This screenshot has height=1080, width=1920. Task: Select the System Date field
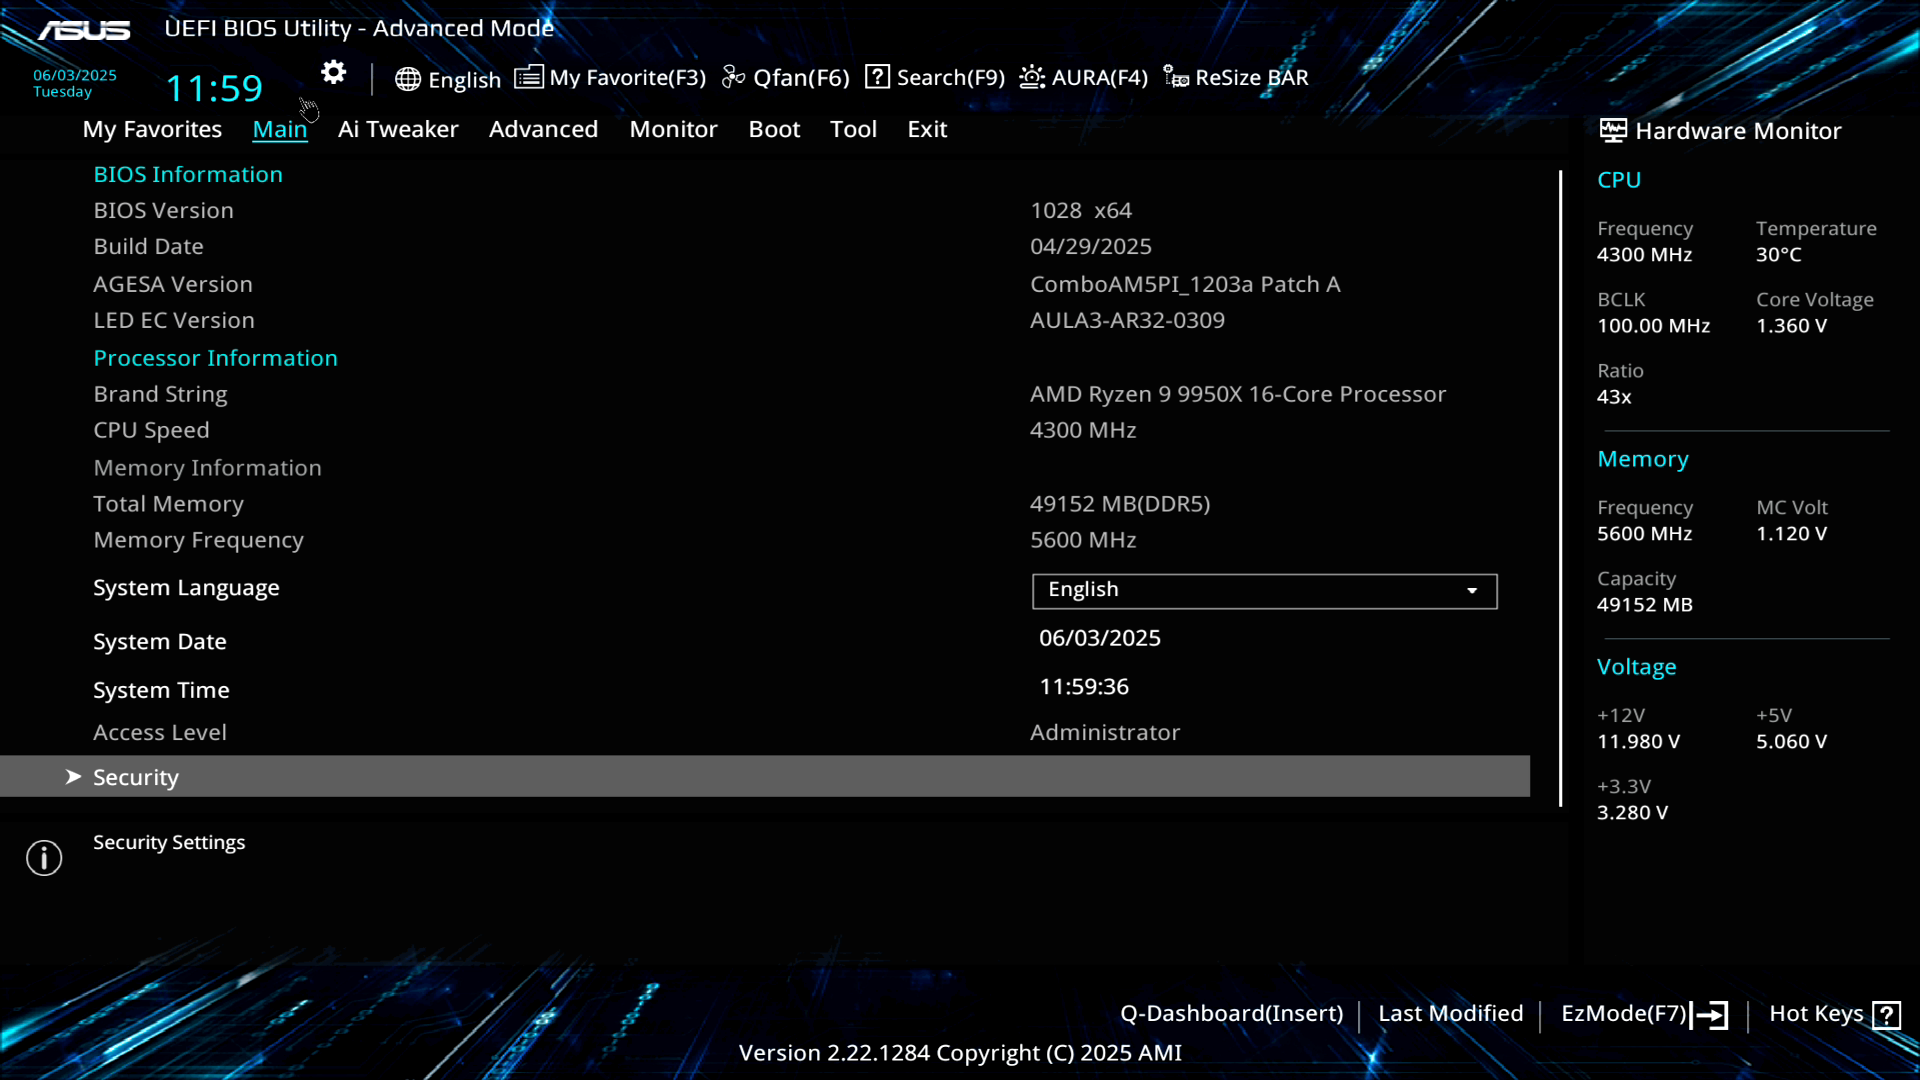tap(1099, 638)
